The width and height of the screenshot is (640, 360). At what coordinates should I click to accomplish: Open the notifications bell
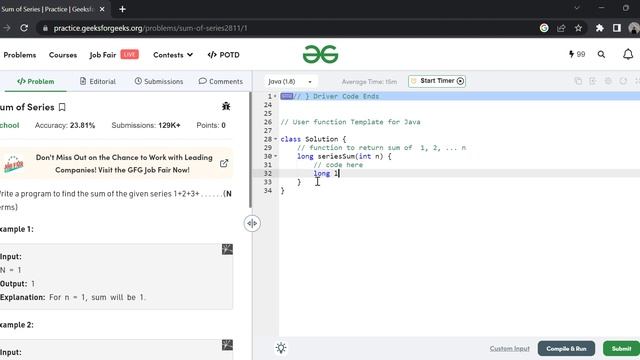tap(628, 54)
